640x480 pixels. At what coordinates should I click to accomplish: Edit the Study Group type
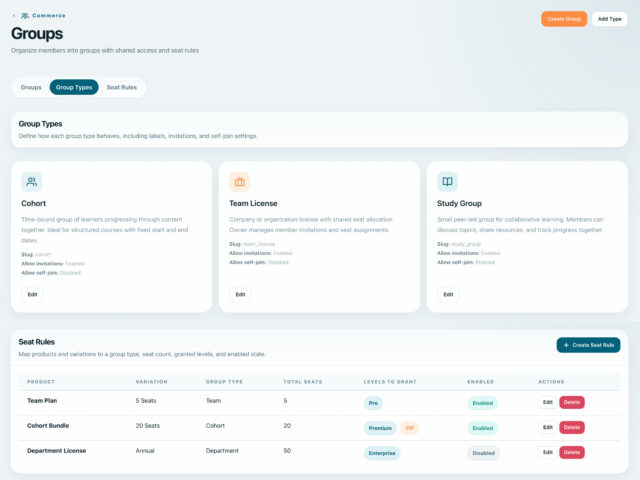pos(448,294)
